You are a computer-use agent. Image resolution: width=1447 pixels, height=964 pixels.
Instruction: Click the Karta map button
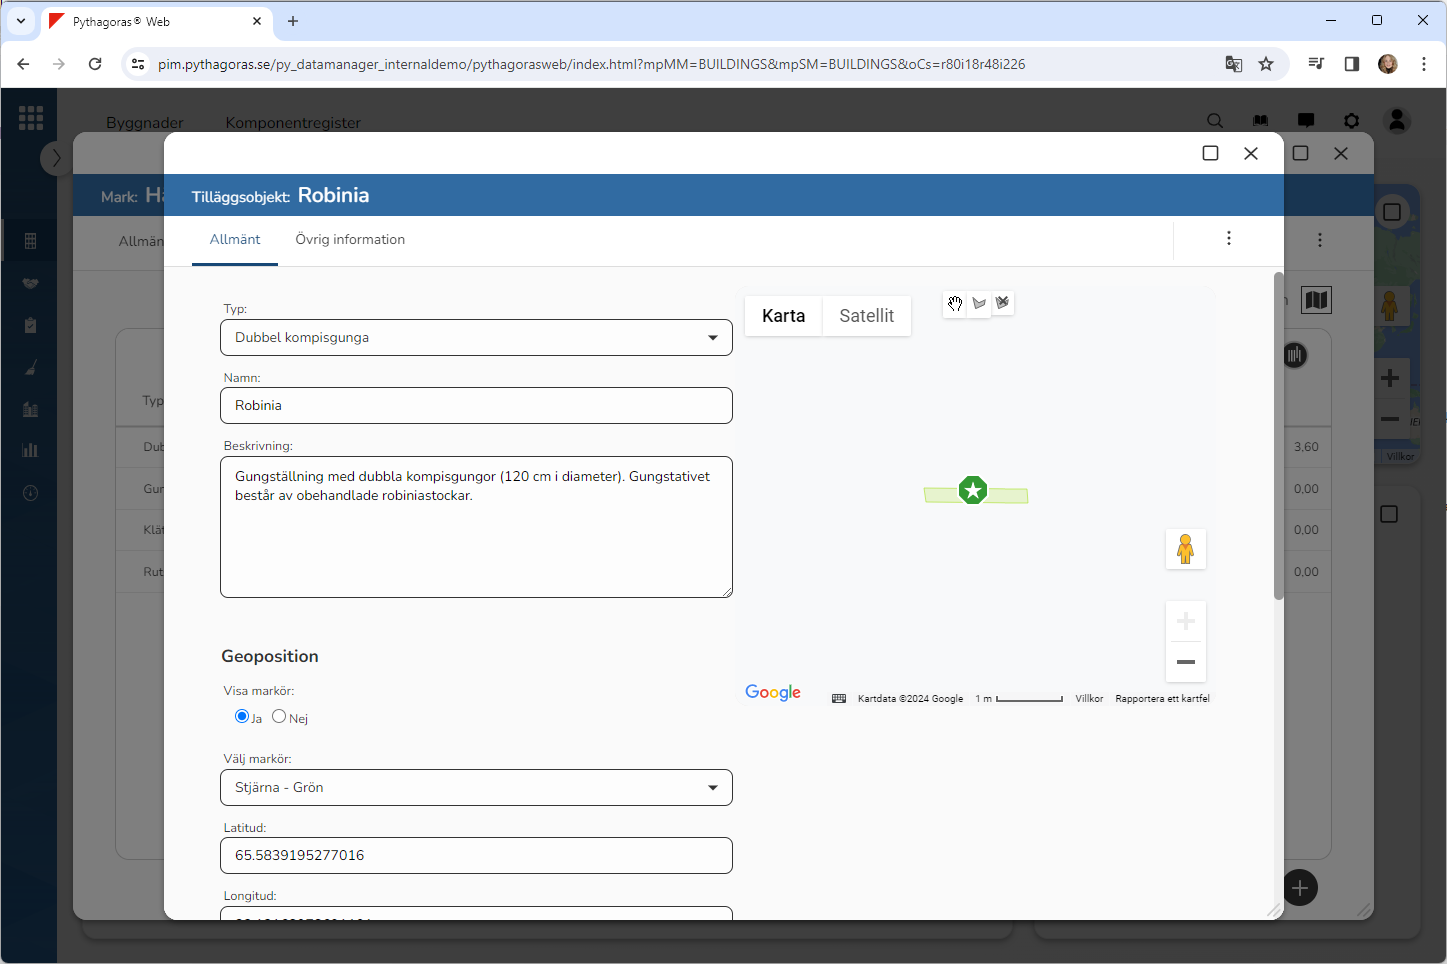(x=783, y=316)
